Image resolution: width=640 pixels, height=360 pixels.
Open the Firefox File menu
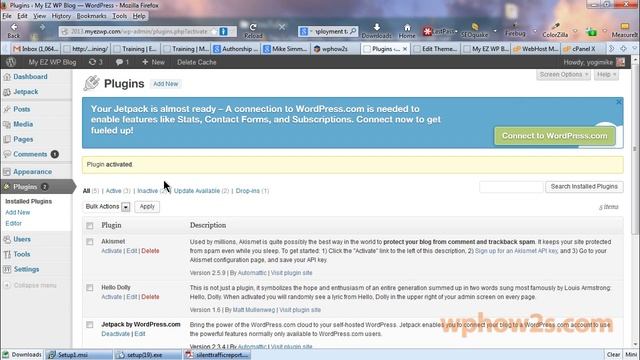click(7, 16)
